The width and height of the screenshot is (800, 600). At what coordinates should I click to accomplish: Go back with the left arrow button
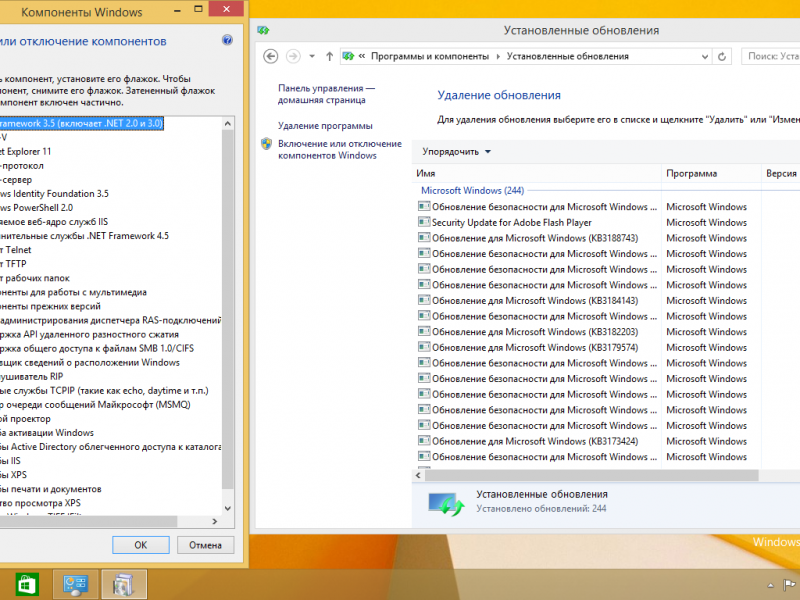(x=270, y=56)
